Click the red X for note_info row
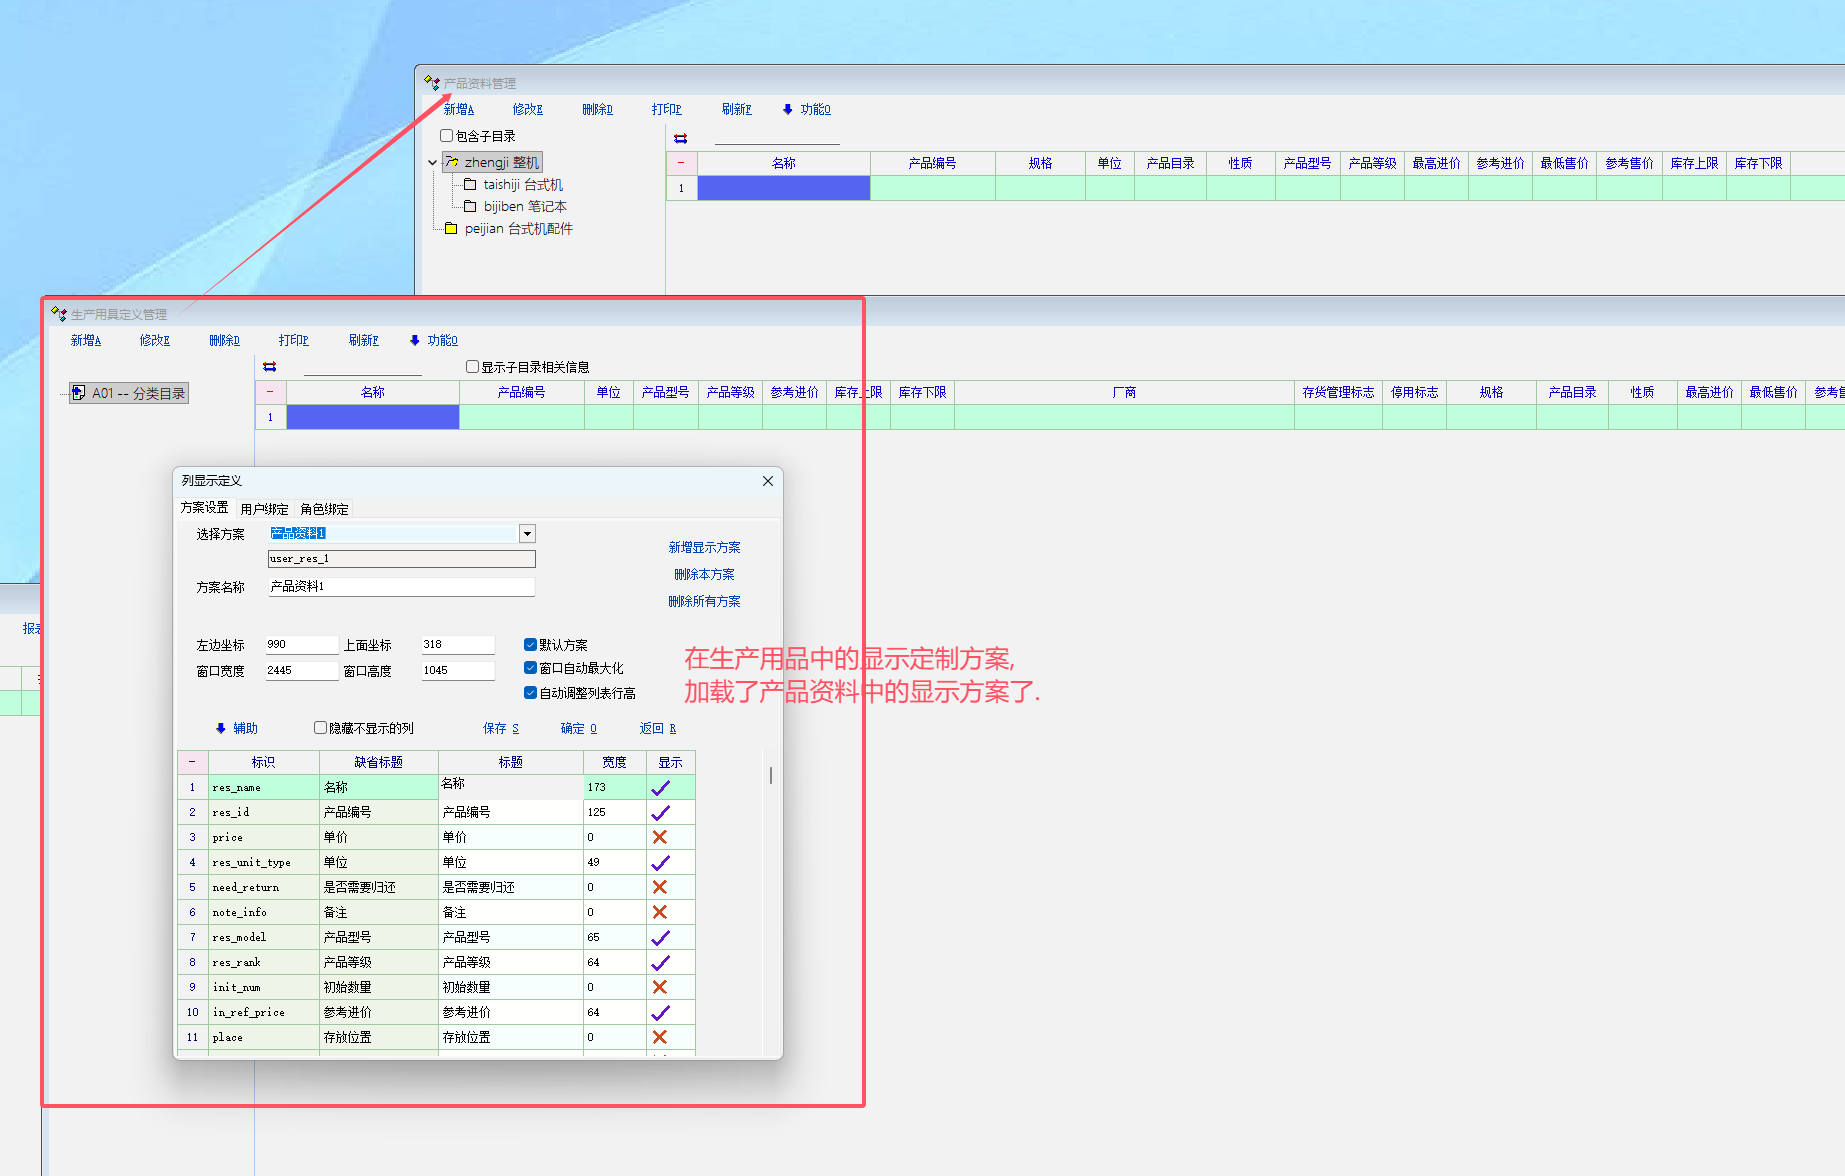 pyautogui.click(x=660, y=912)
